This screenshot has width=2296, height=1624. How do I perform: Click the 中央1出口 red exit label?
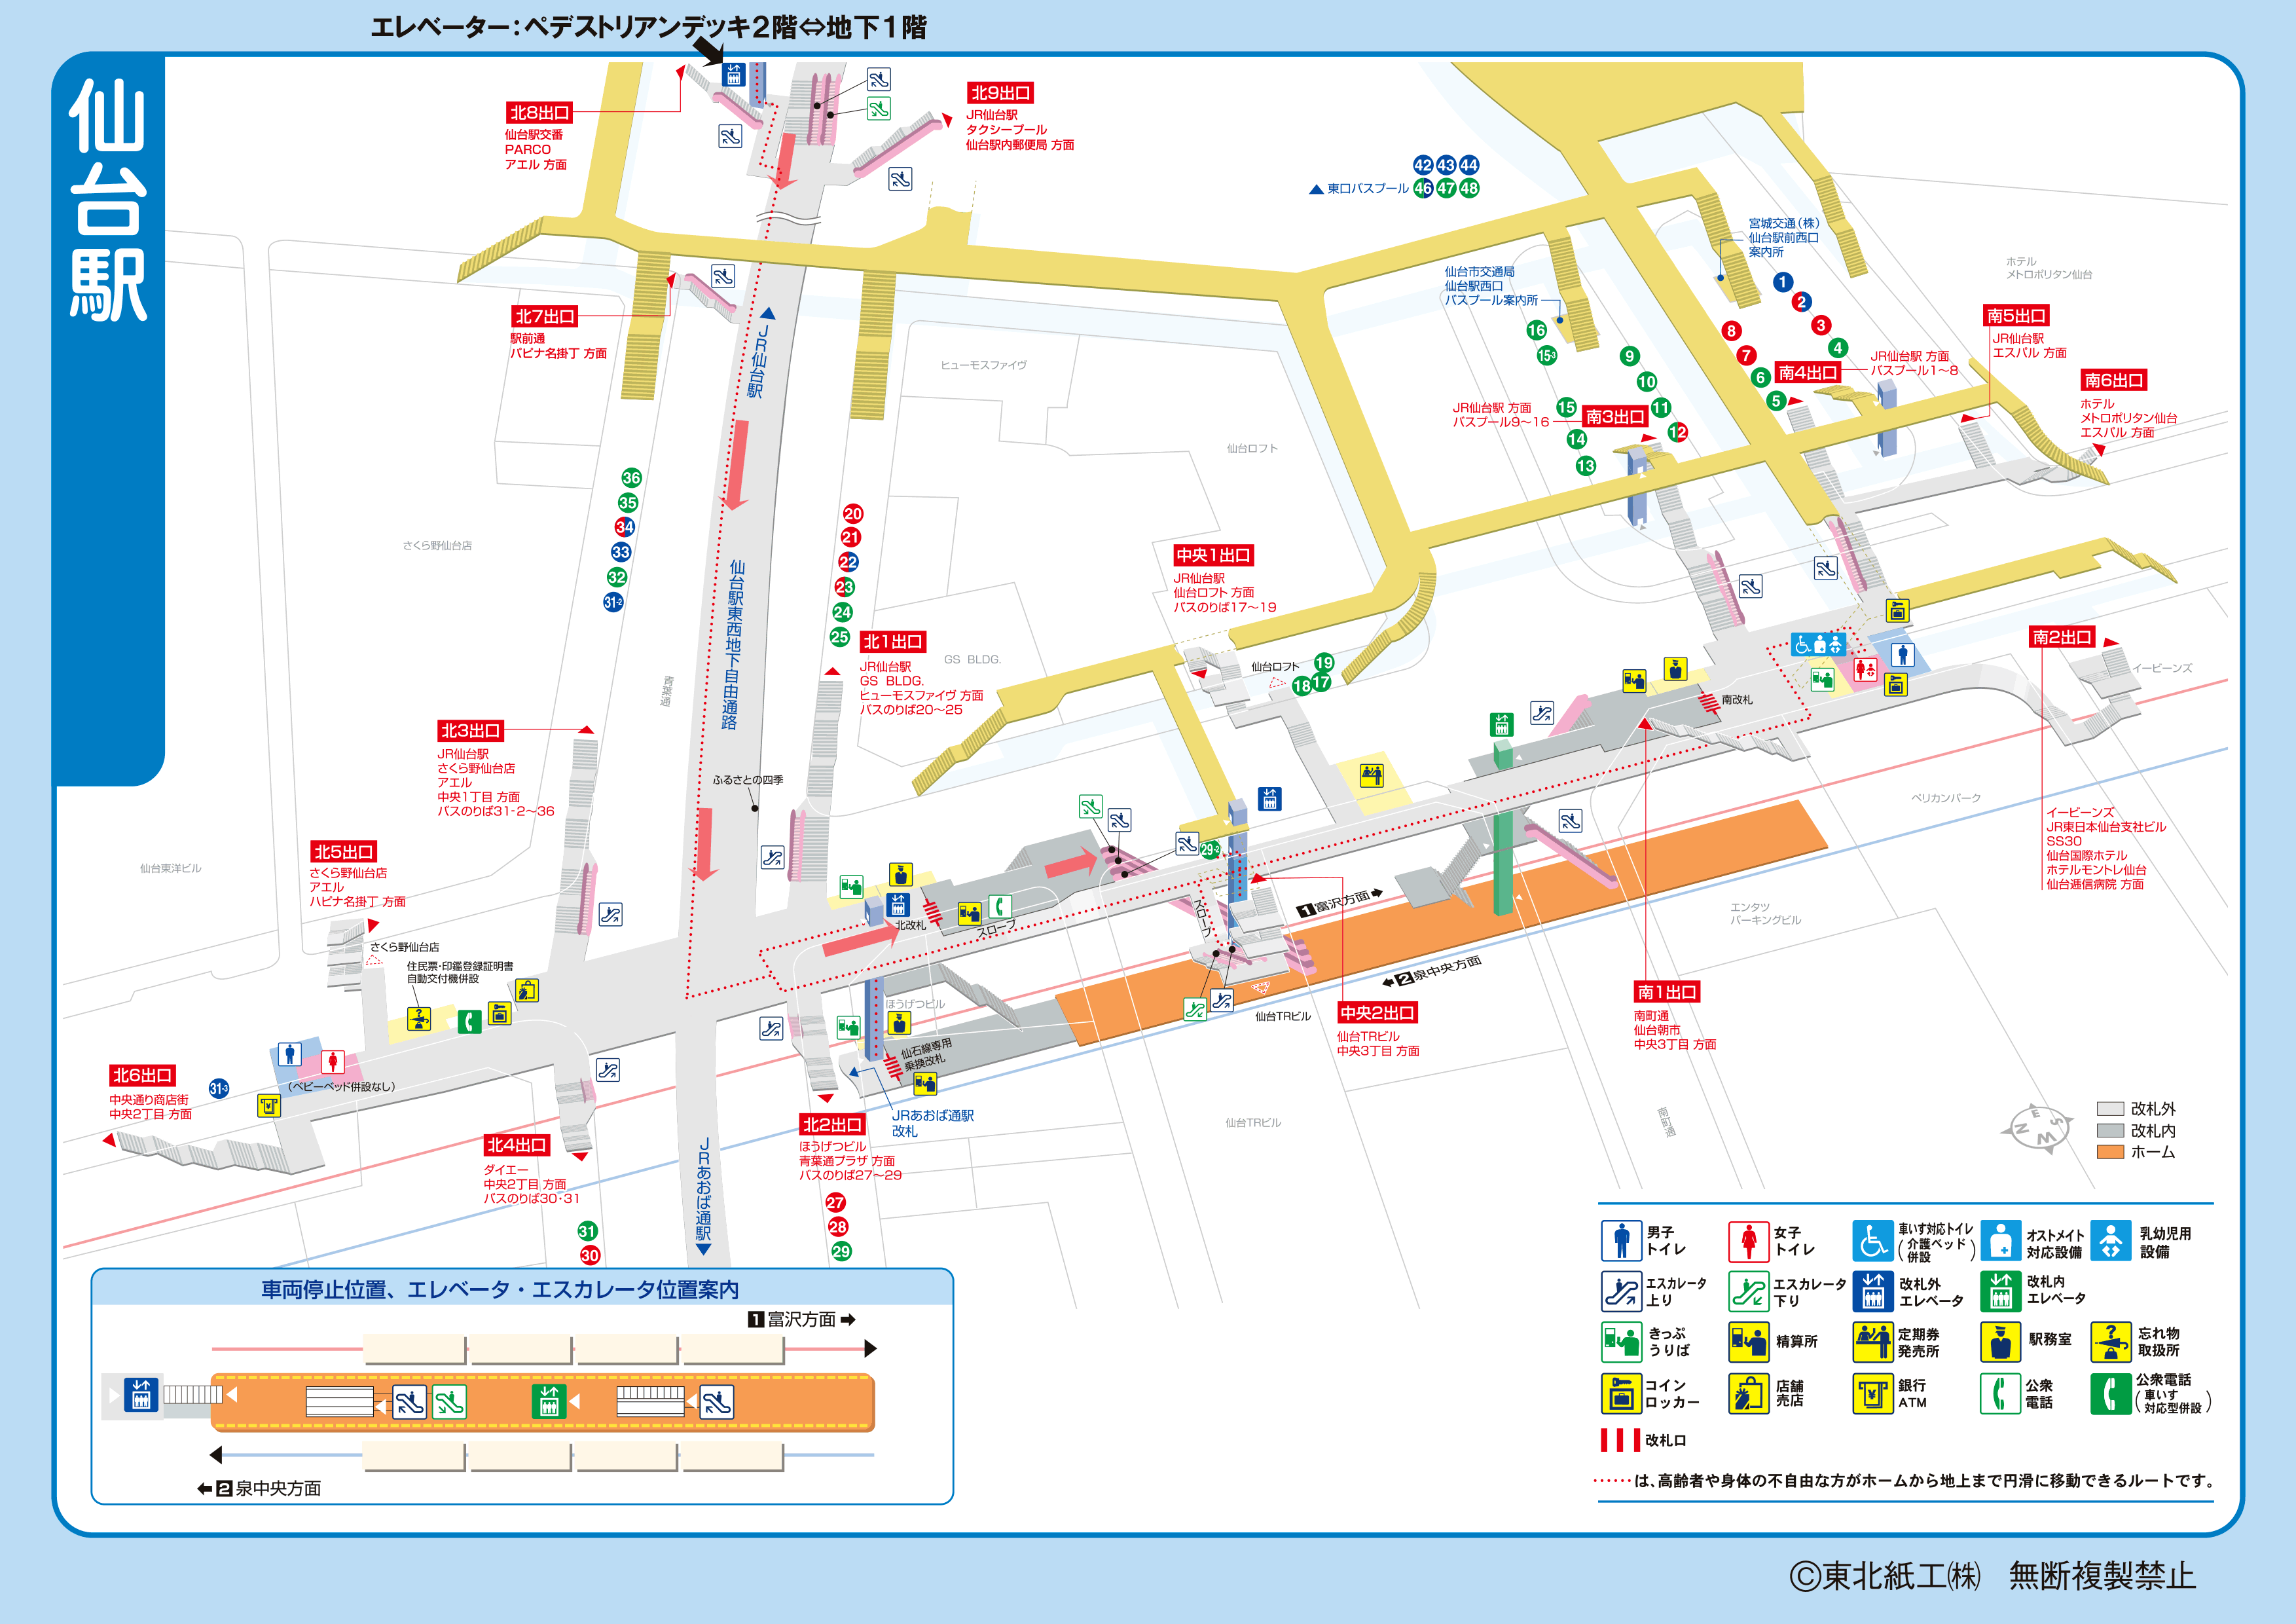[x=1213, y=555]
